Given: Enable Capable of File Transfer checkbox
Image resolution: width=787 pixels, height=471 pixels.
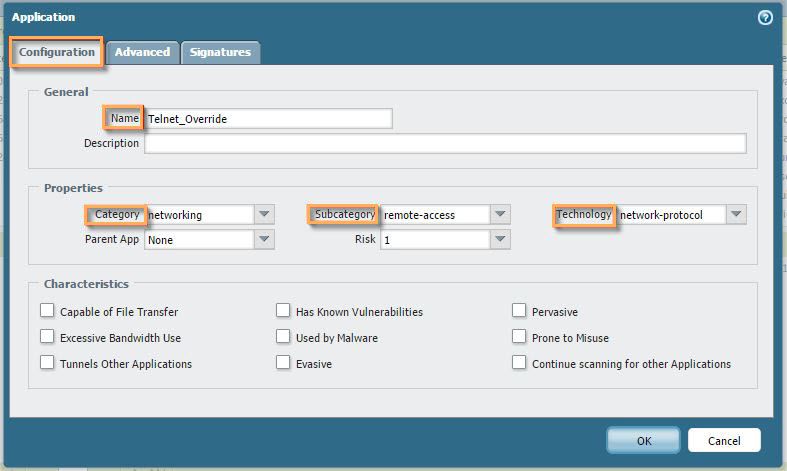Looking at the screenshot, I should 47,311.
